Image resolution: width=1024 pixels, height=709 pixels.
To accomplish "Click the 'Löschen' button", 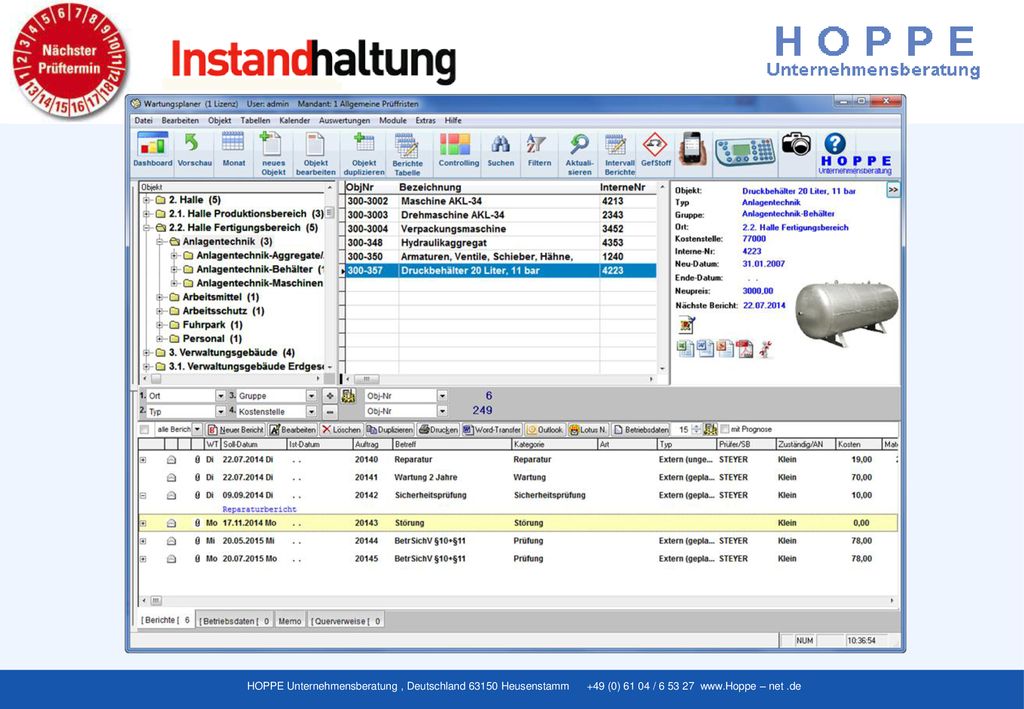I will (x=341, y=430).
